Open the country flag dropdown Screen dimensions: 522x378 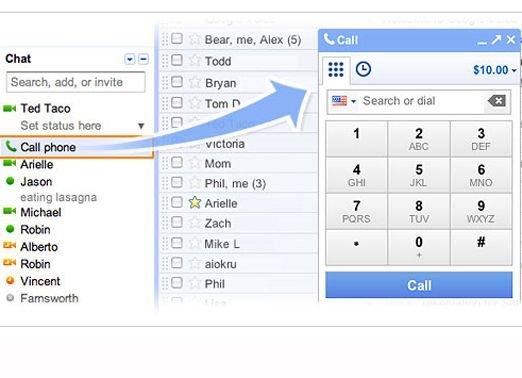tap(344, 101)
